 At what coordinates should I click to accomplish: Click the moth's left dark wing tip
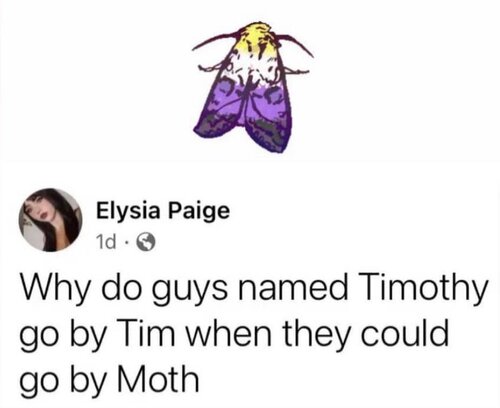point(216,126)
